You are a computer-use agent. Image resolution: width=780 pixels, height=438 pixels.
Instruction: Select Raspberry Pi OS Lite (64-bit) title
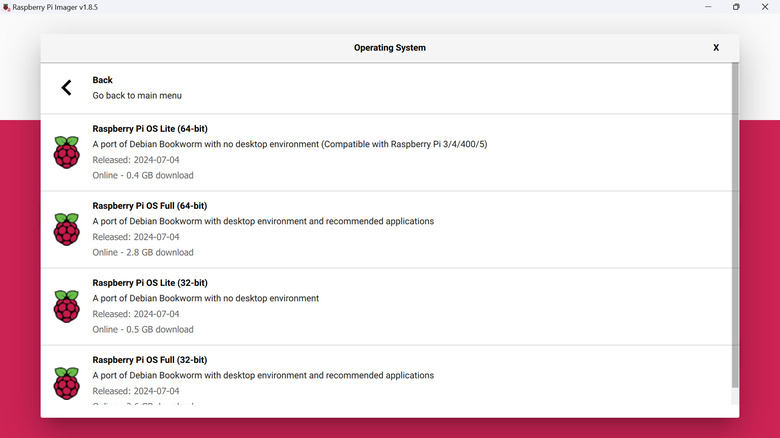point(149,129)
